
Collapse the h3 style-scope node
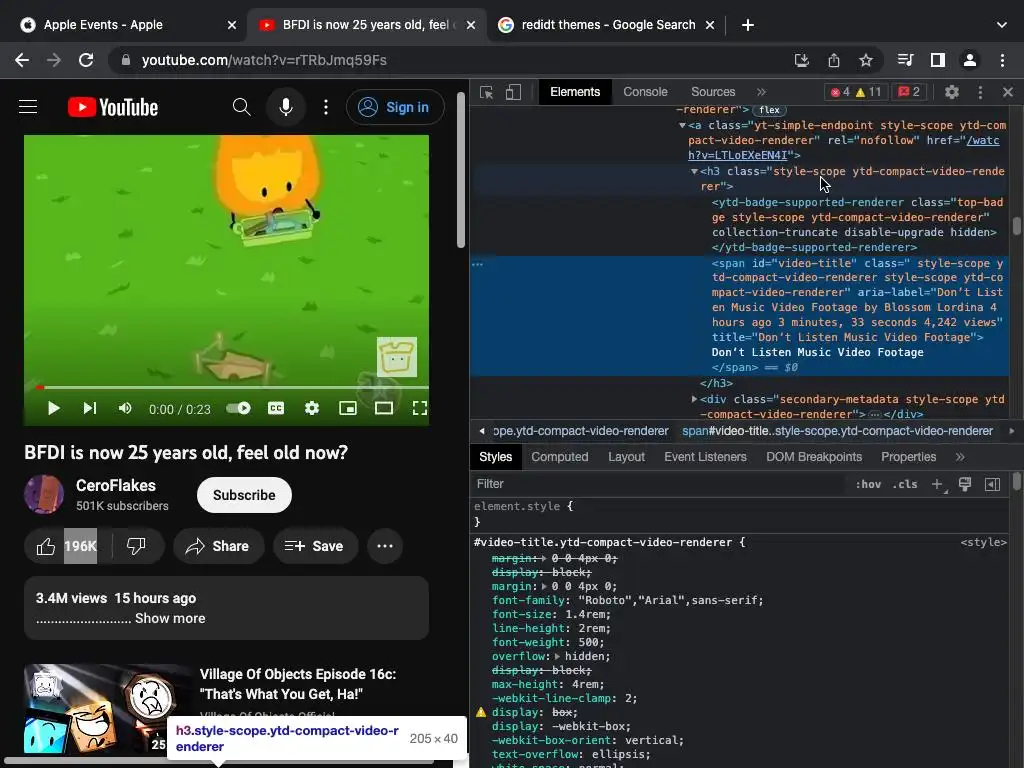coord(694,172)
